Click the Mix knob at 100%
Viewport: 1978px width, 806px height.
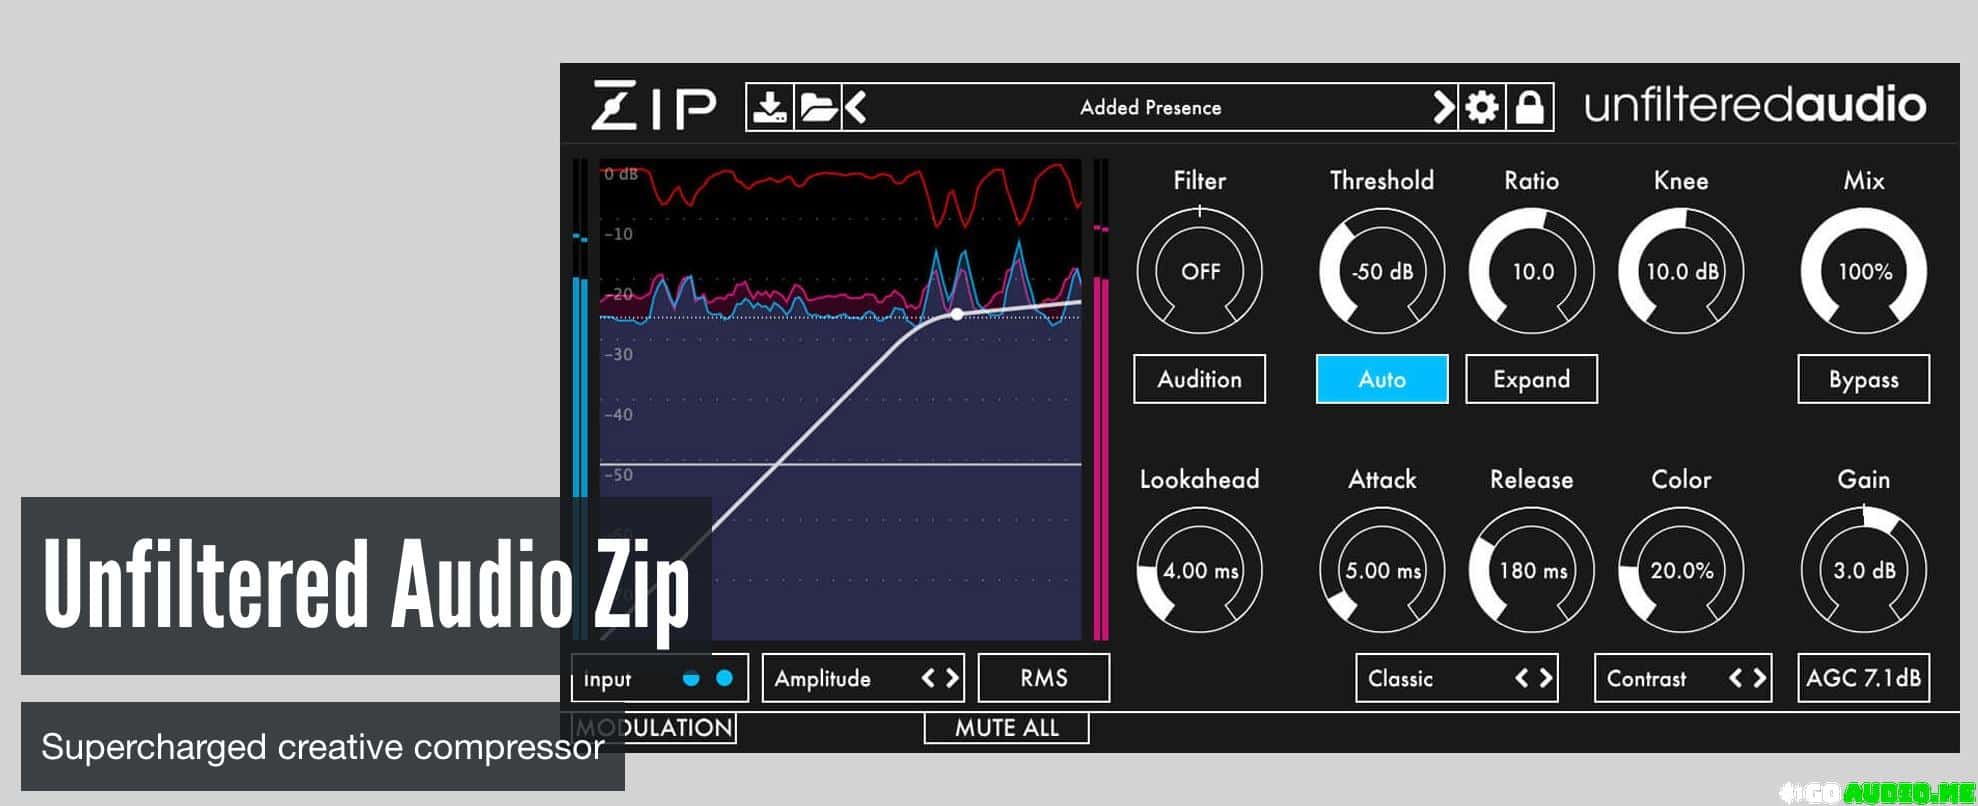pyautogui.click(x=1864, y=271)
